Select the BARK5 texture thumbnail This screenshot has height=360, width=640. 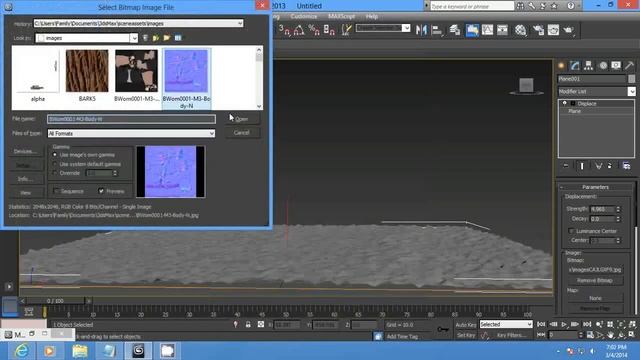coord(87,76)
